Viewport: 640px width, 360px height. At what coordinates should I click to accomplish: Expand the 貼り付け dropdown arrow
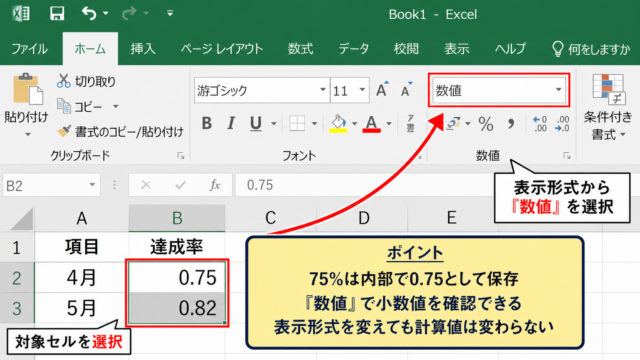click(x=28, y=134)
